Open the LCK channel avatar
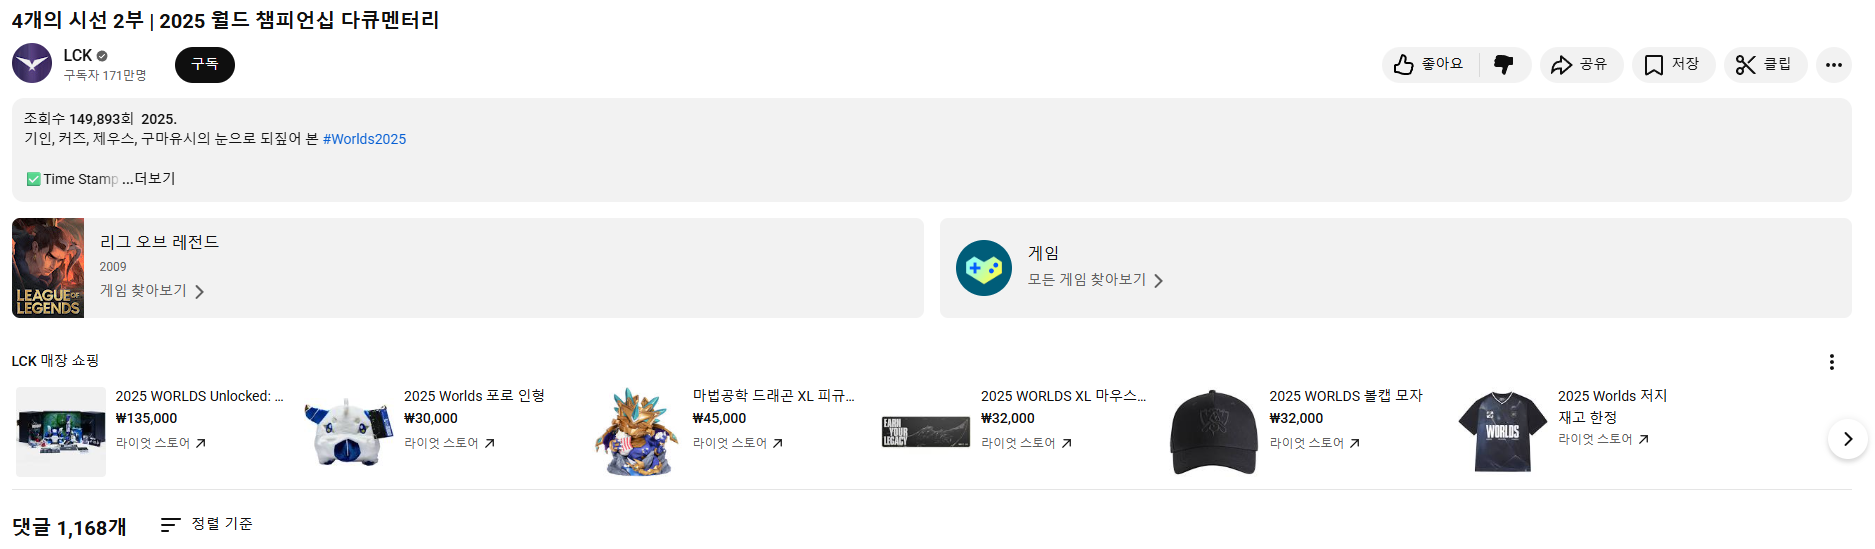 (32, 63)
